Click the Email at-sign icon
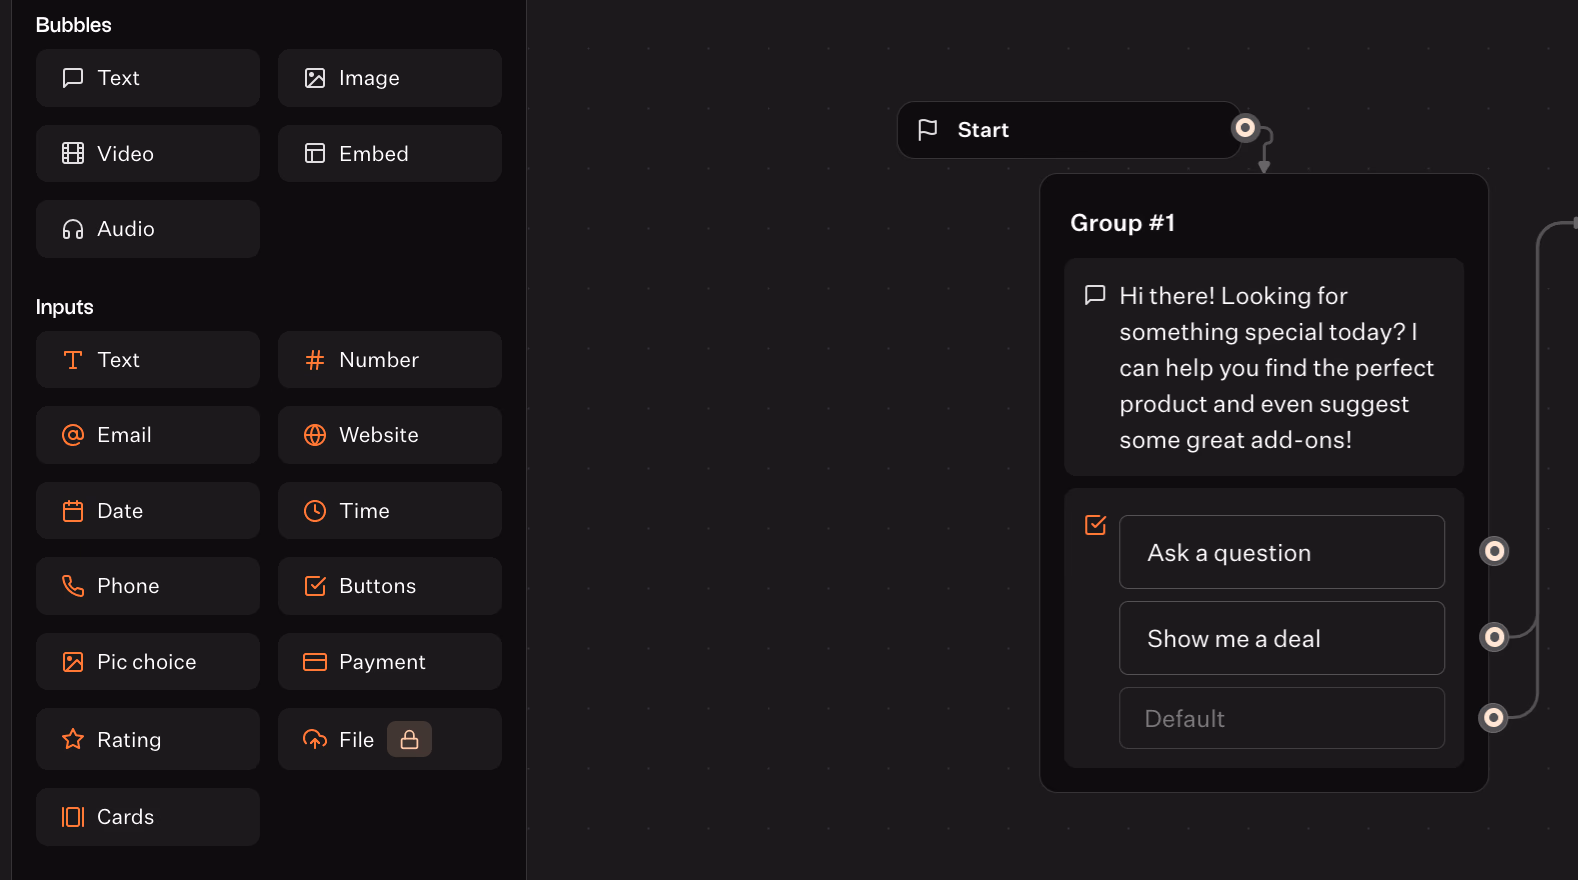1578x880 pixels. coord(73,435)
